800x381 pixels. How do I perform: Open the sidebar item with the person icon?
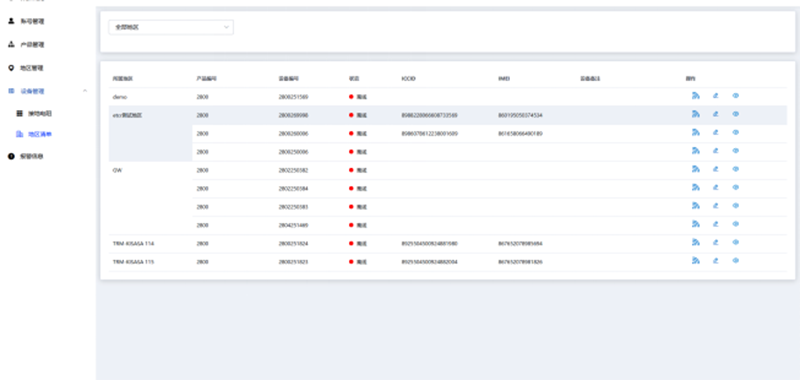point(27,21)
